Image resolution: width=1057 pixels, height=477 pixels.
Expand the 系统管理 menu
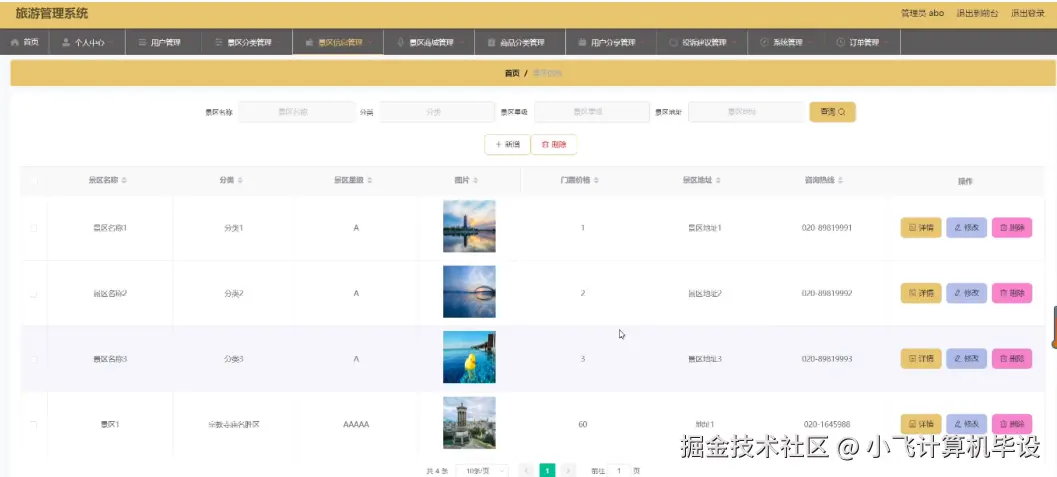(x=786, y=42)
